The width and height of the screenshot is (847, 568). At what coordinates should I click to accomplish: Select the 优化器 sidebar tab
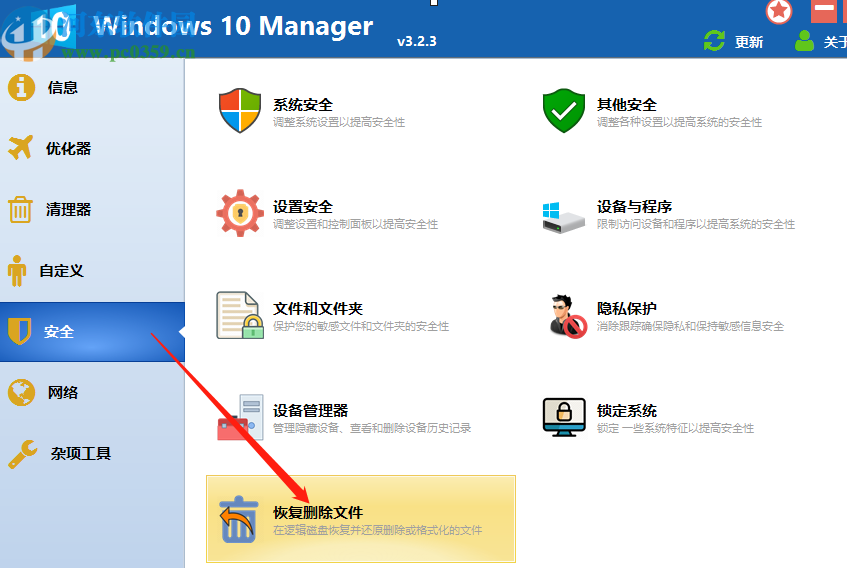[92, 148]
